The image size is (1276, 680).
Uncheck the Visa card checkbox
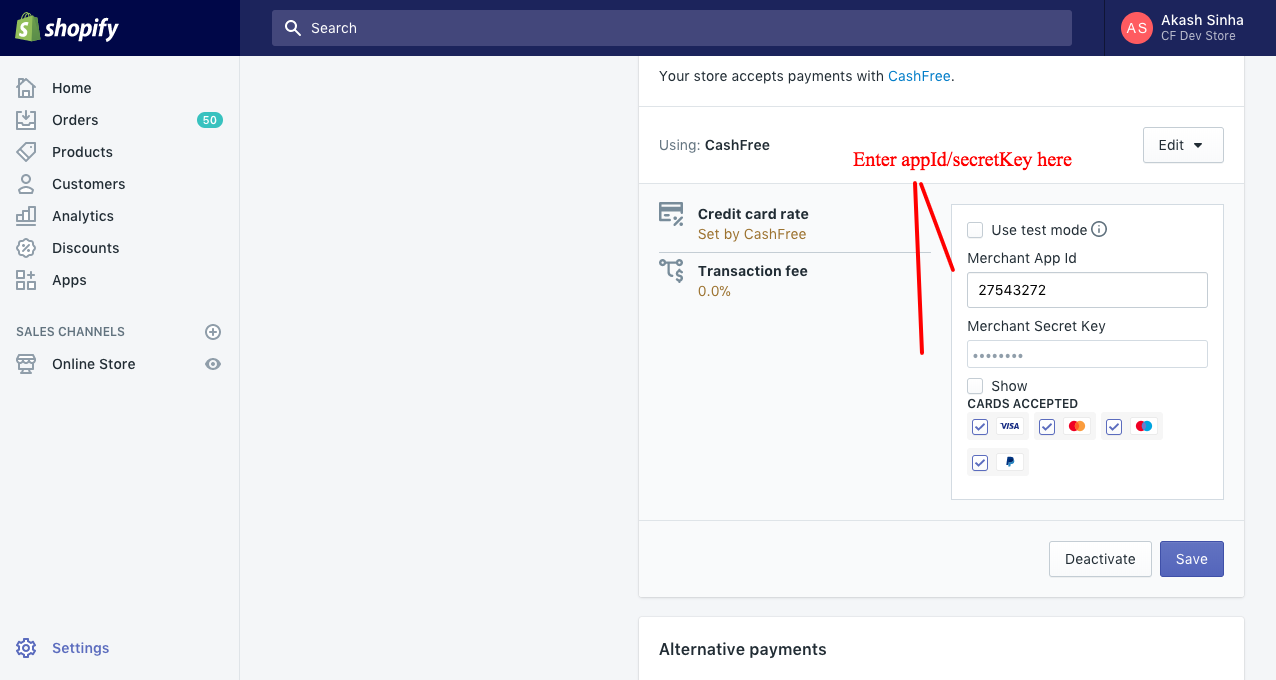pyautogui.click(x=980, y=427)
